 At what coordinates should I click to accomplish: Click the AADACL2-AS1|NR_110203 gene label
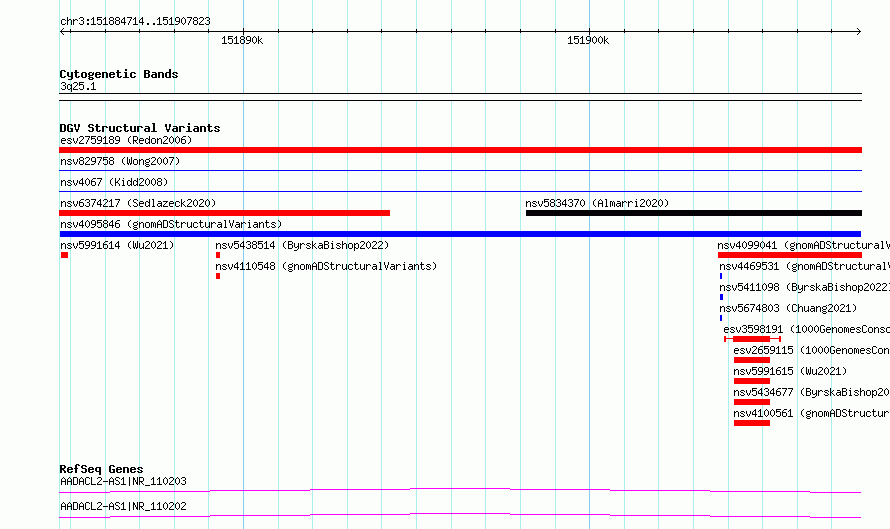coord(123,481)
